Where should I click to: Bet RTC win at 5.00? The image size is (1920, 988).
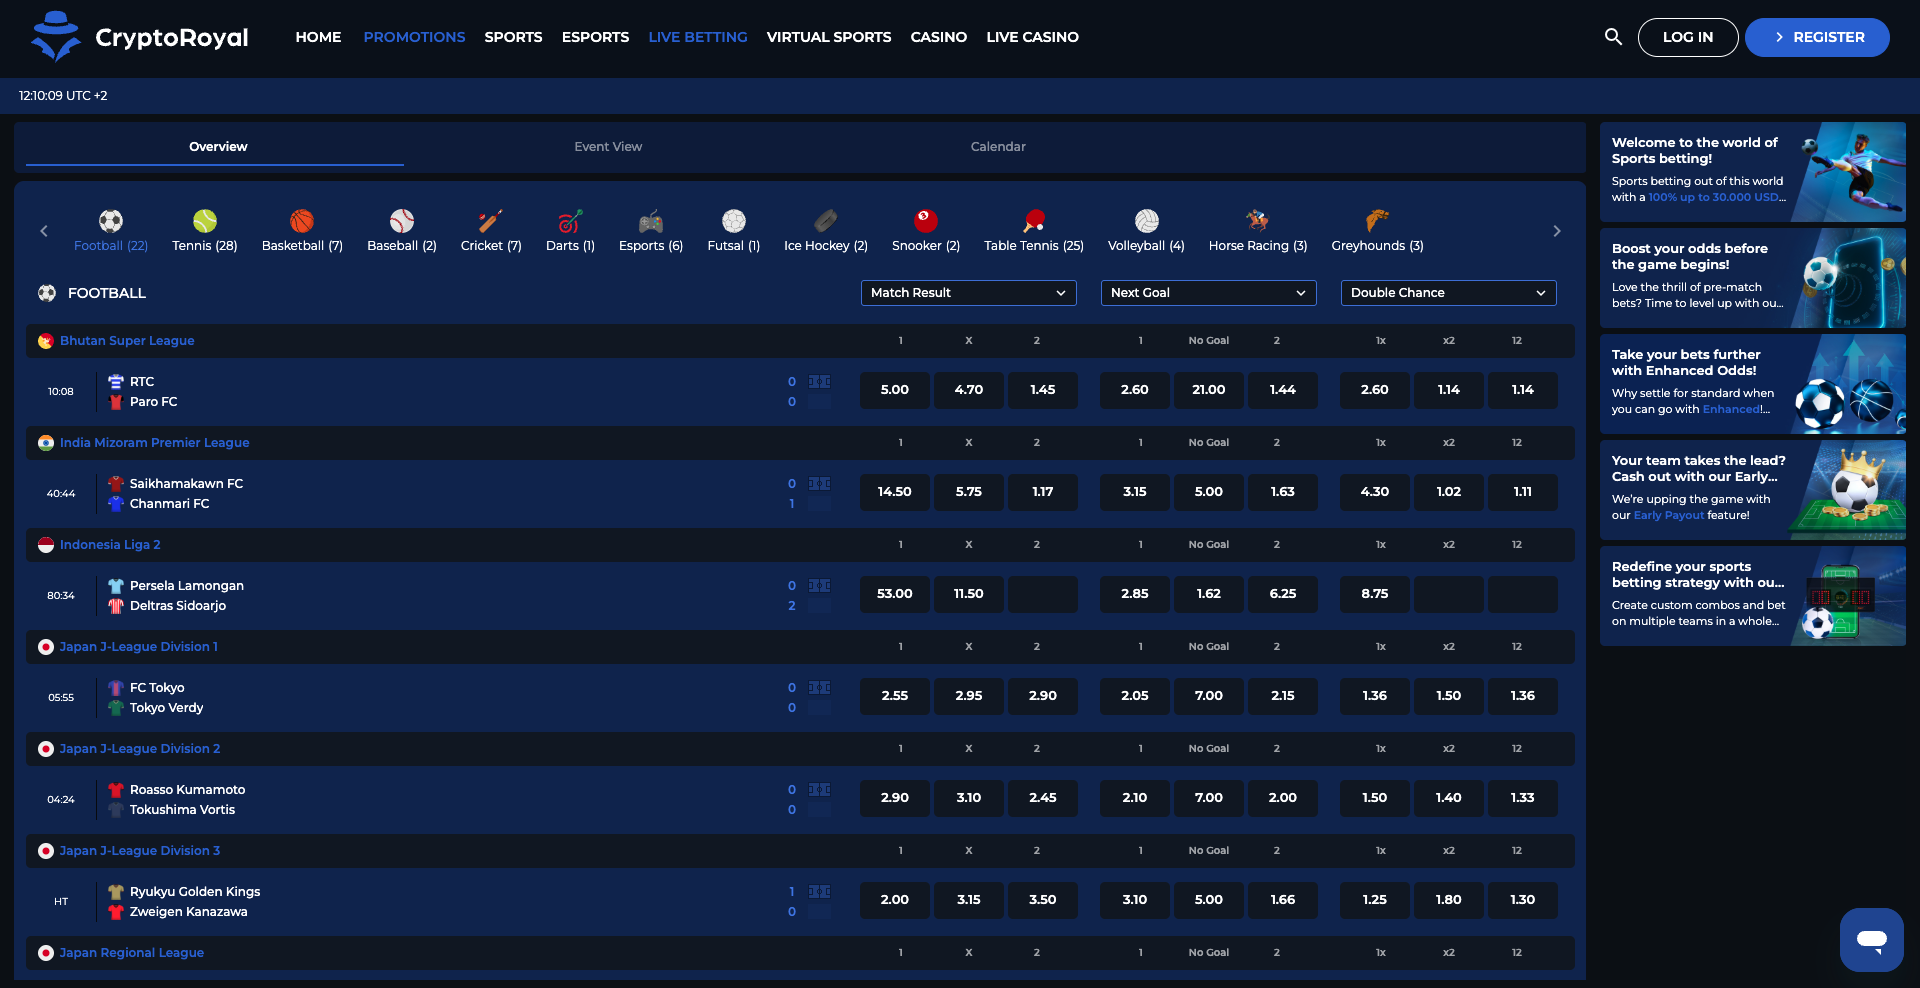pos(895,390)
